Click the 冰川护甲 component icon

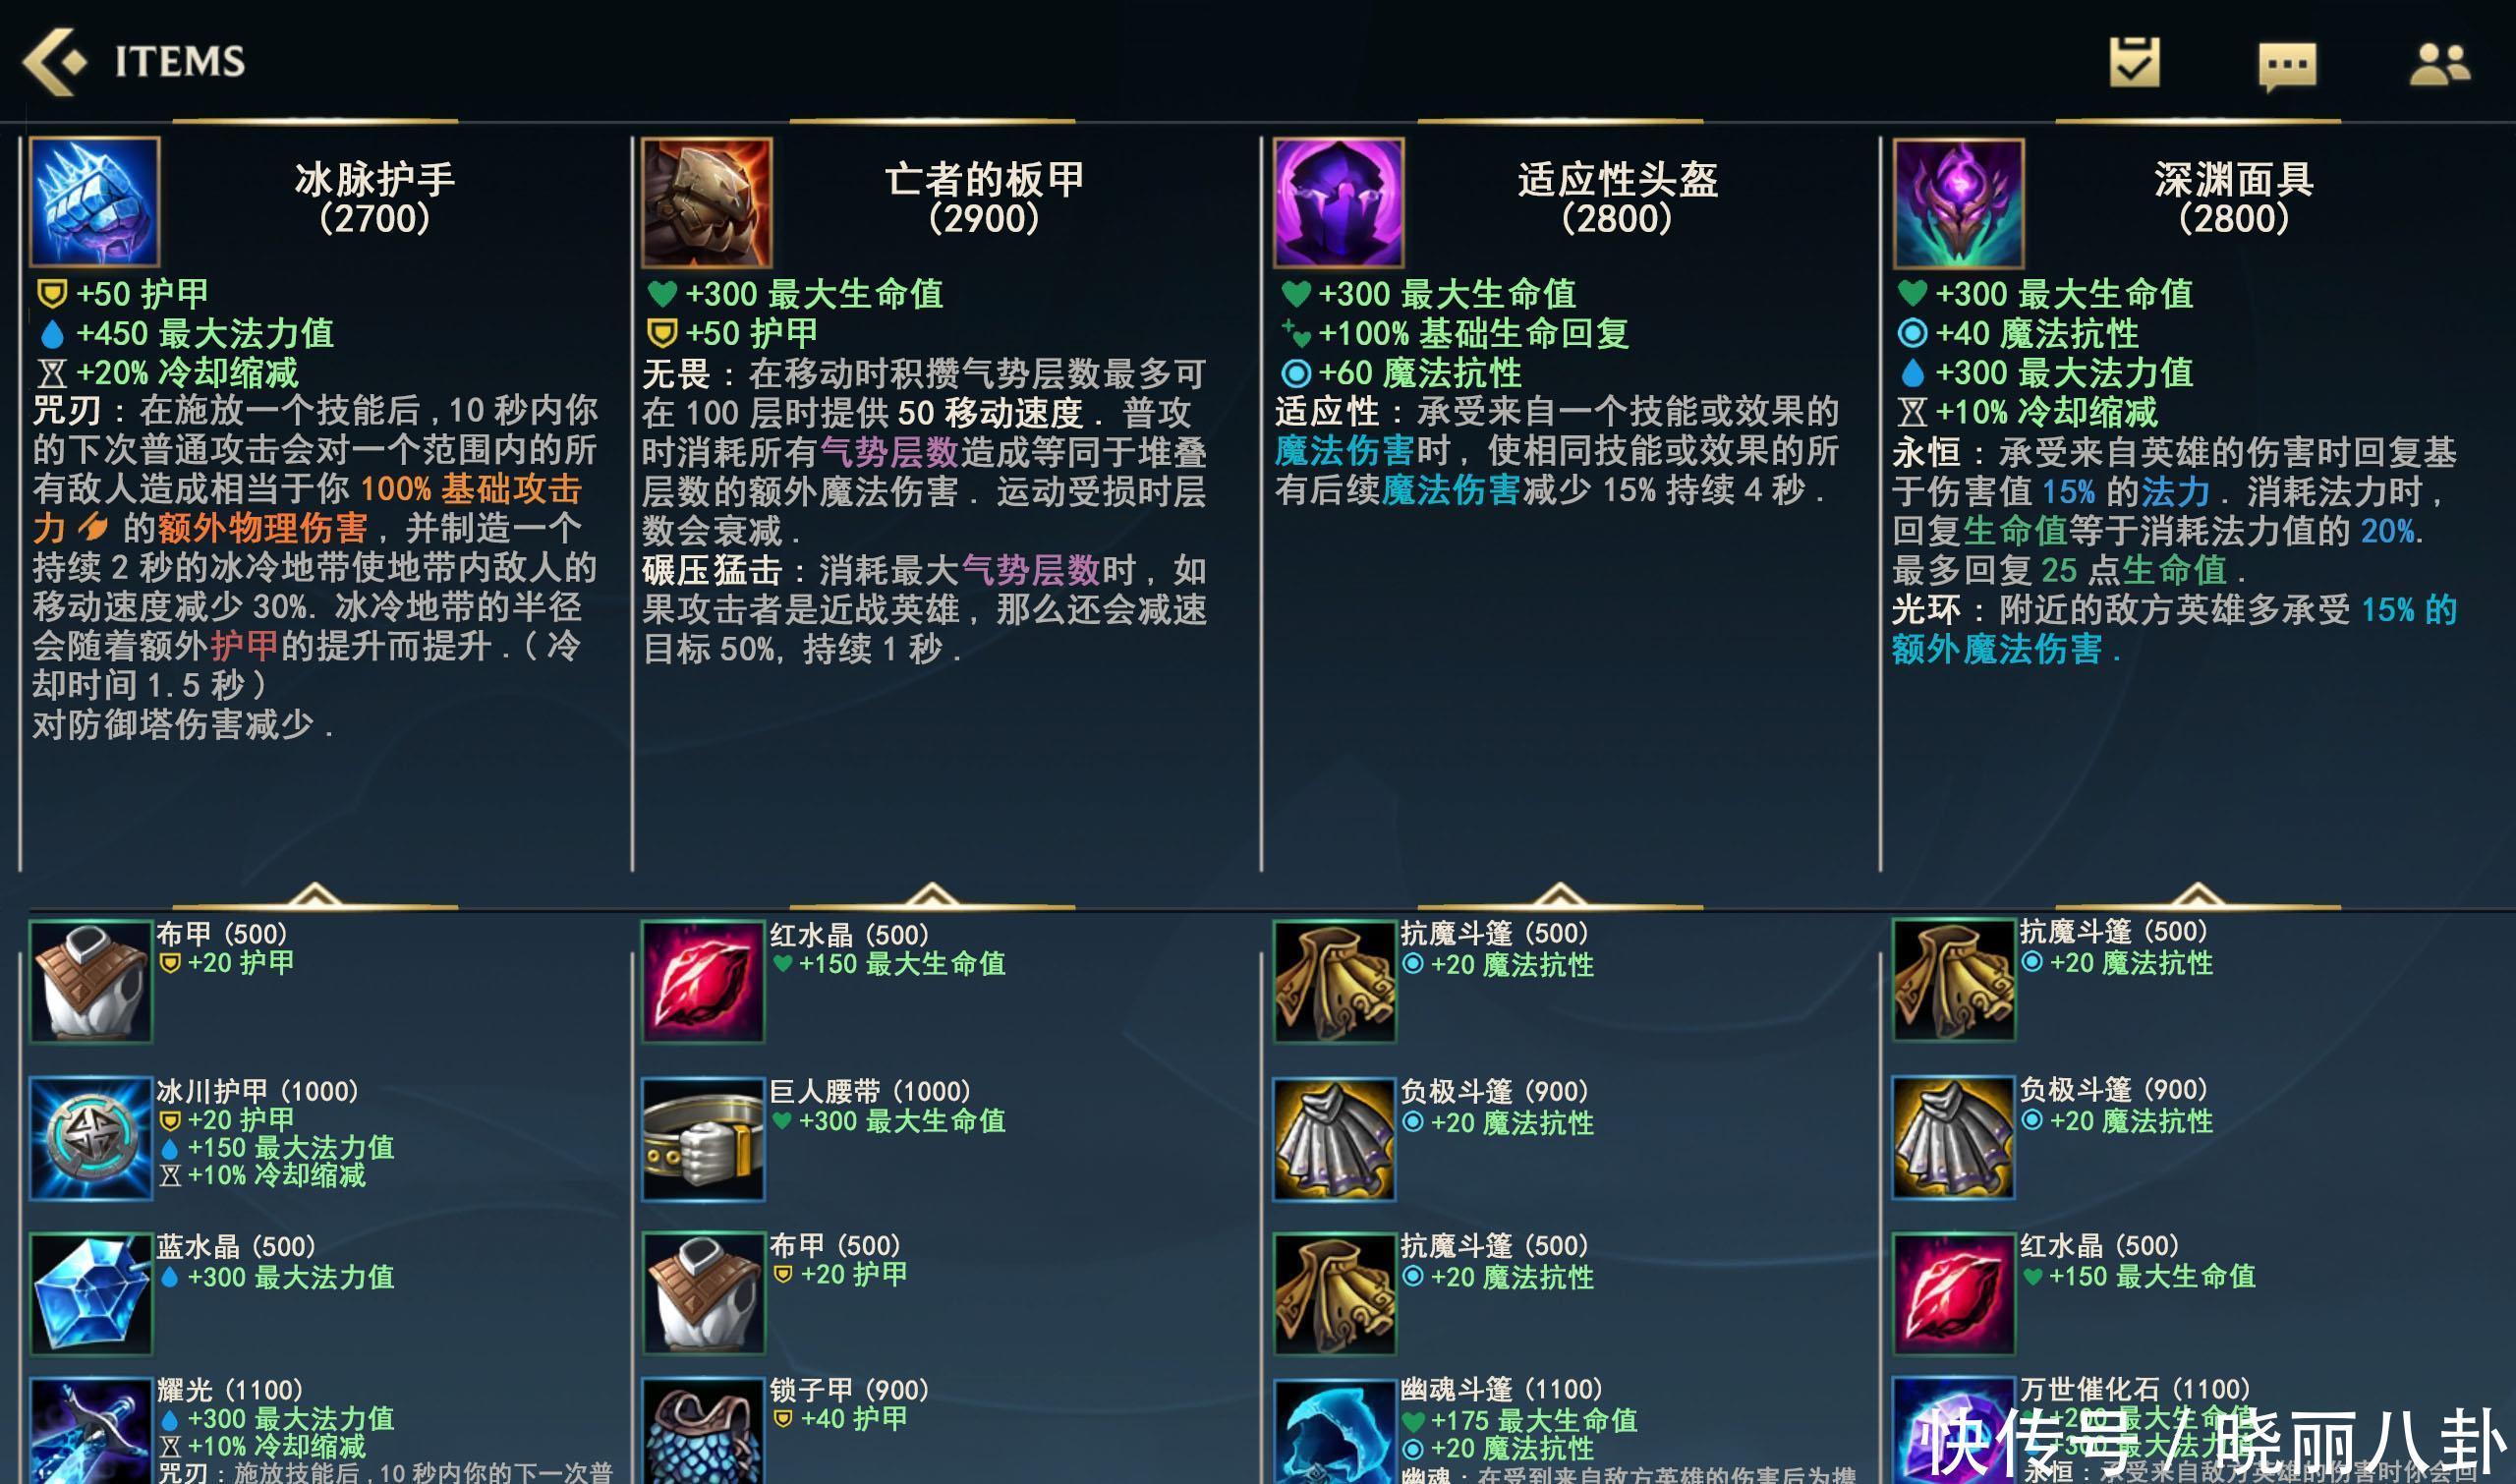coord(91,1138)
